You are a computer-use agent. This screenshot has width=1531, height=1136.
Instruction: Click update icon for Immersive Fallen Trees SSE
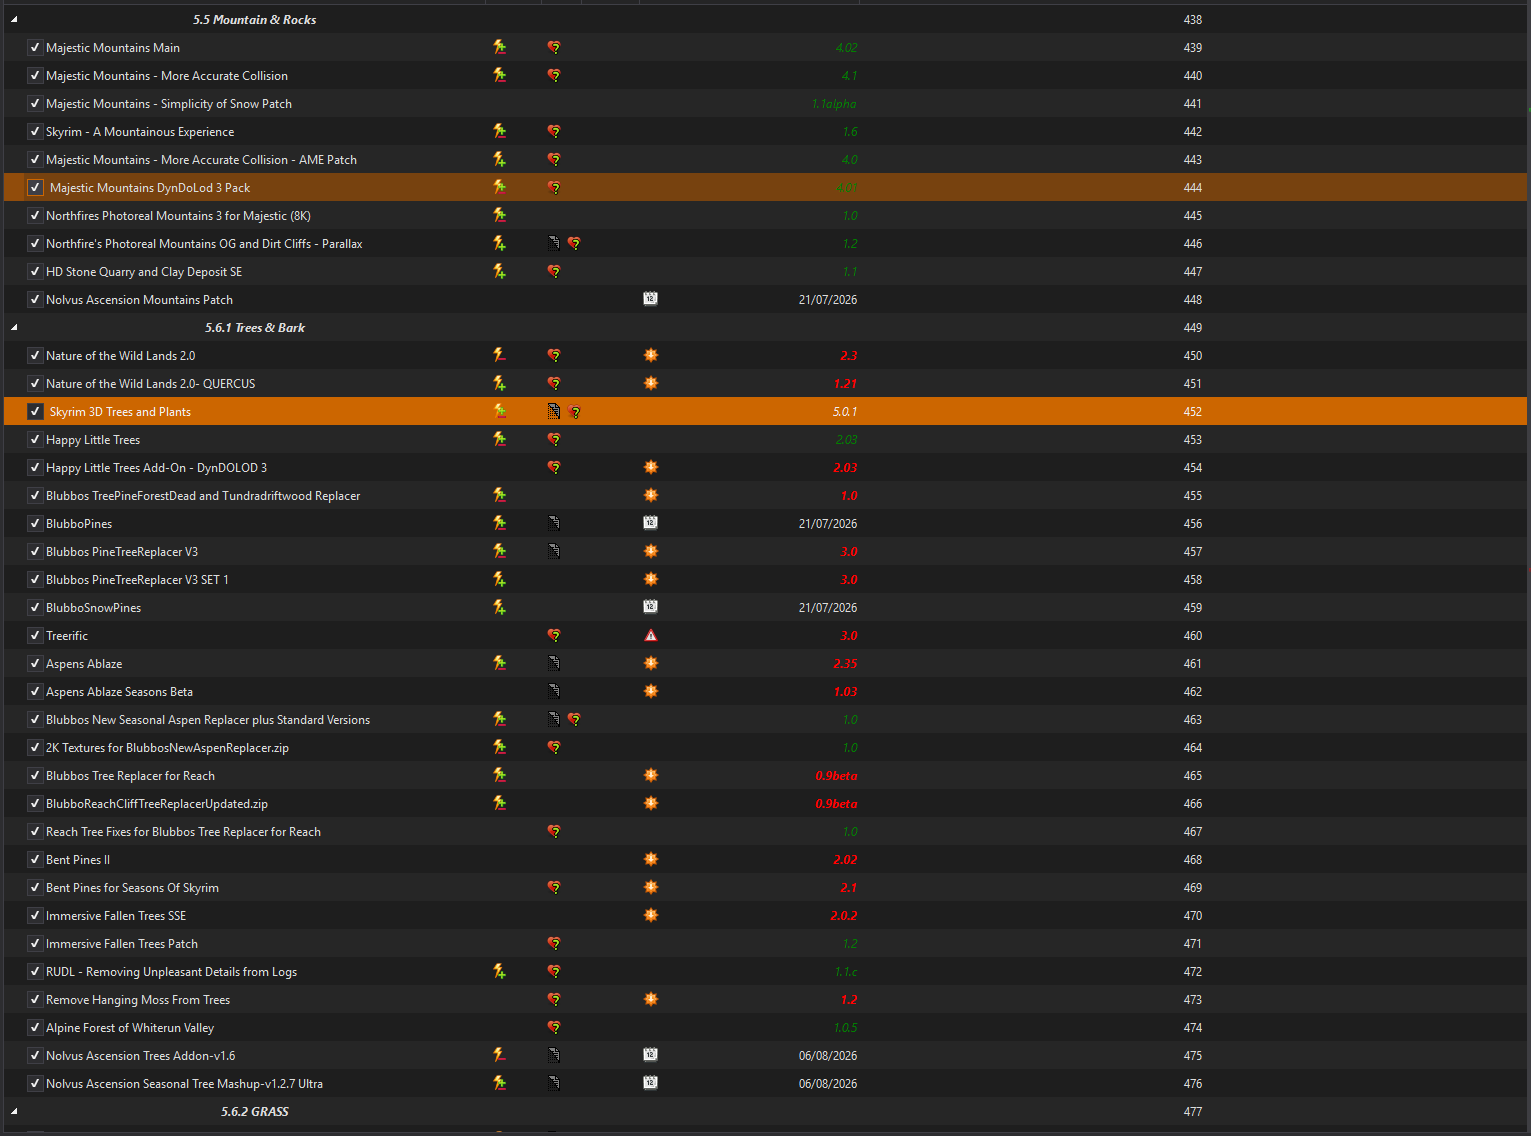pos(651,915)
